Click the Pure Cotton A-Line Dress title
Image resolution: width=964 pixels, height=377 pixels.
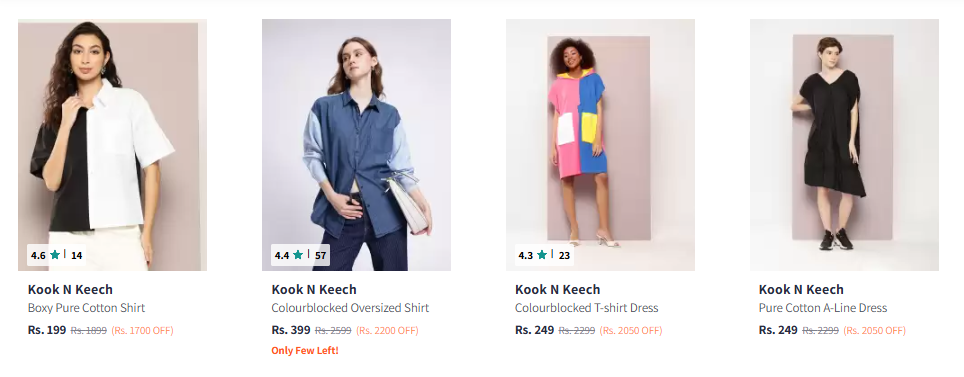point(823,308)
